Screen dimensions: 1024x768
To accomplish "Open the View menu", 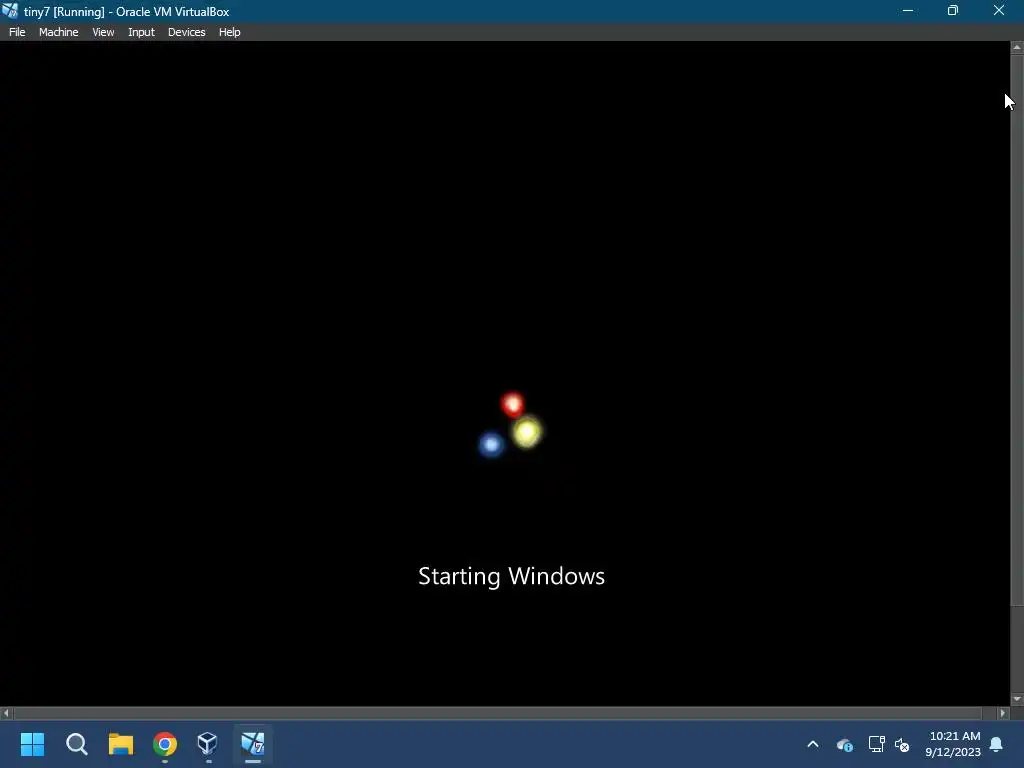I will coord(103,32).
